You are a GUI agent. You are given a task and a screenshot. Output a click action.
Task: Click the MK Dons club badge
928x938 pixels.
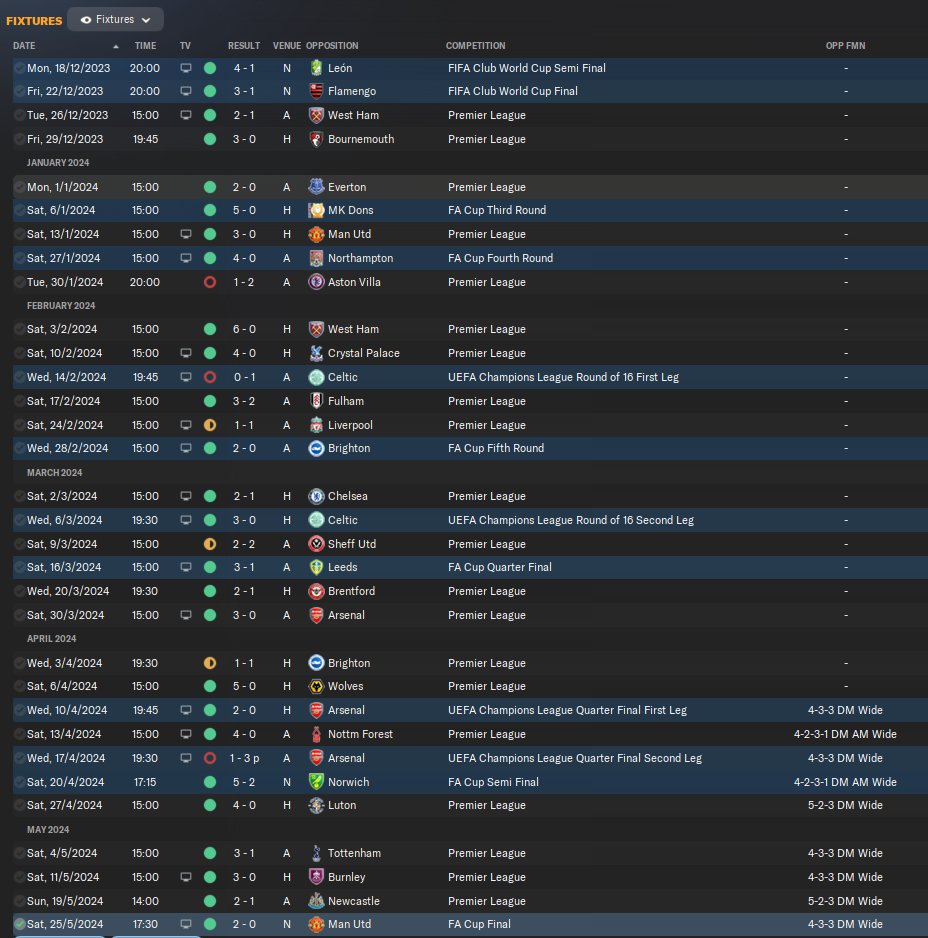pos(316,210)
